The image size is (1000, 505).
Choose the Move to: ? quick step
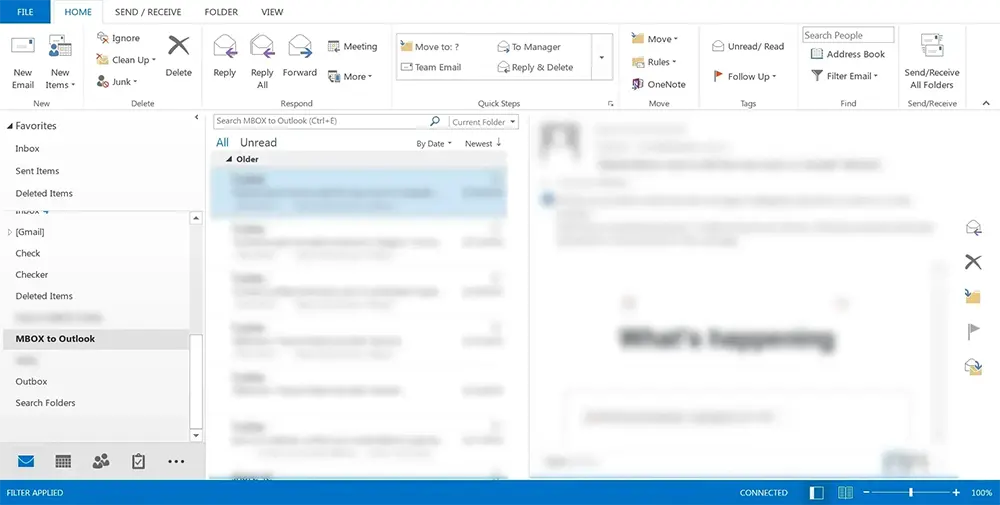coord(430,47)
